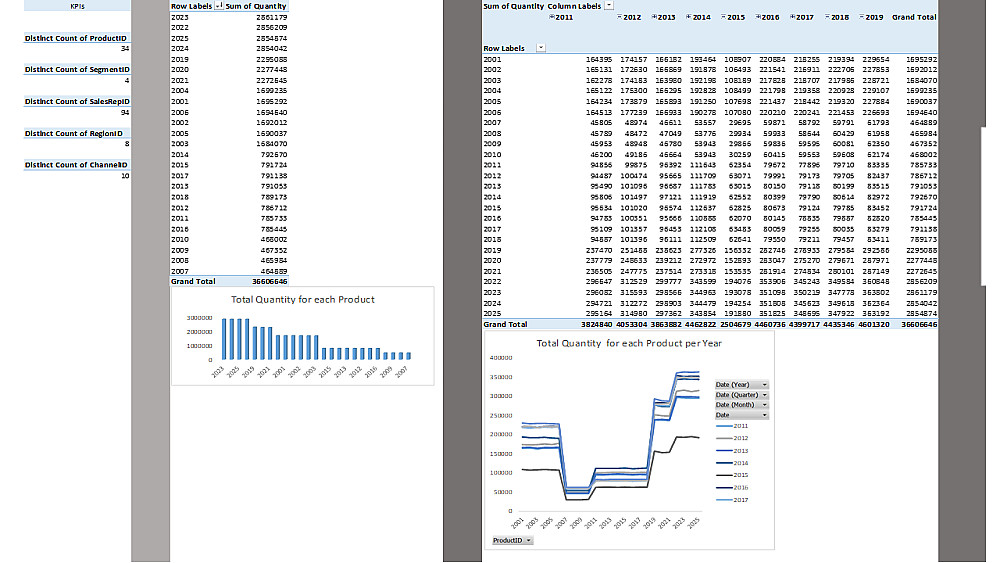Screen dimensions: 1000x563
Task: Select the 'Column Labels' header cell
Action: point(574,6)
